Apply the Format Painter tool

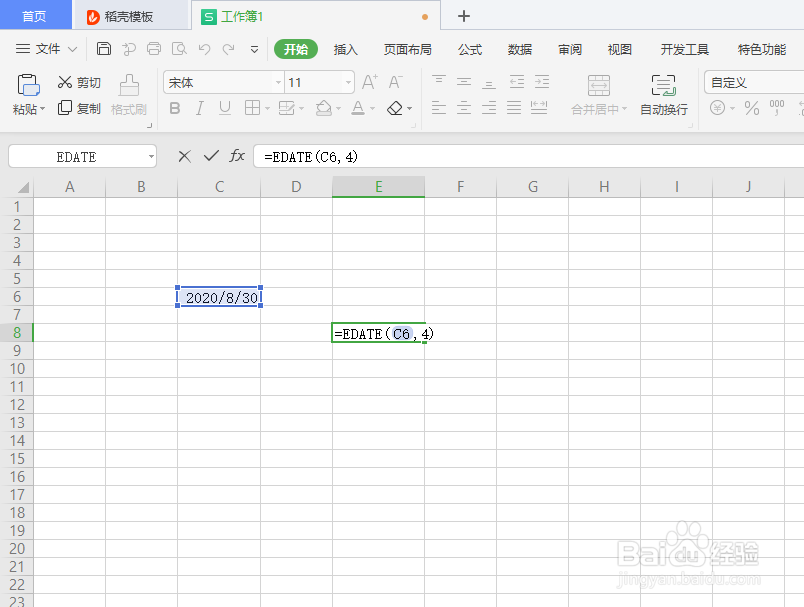(x=129, y=95)
